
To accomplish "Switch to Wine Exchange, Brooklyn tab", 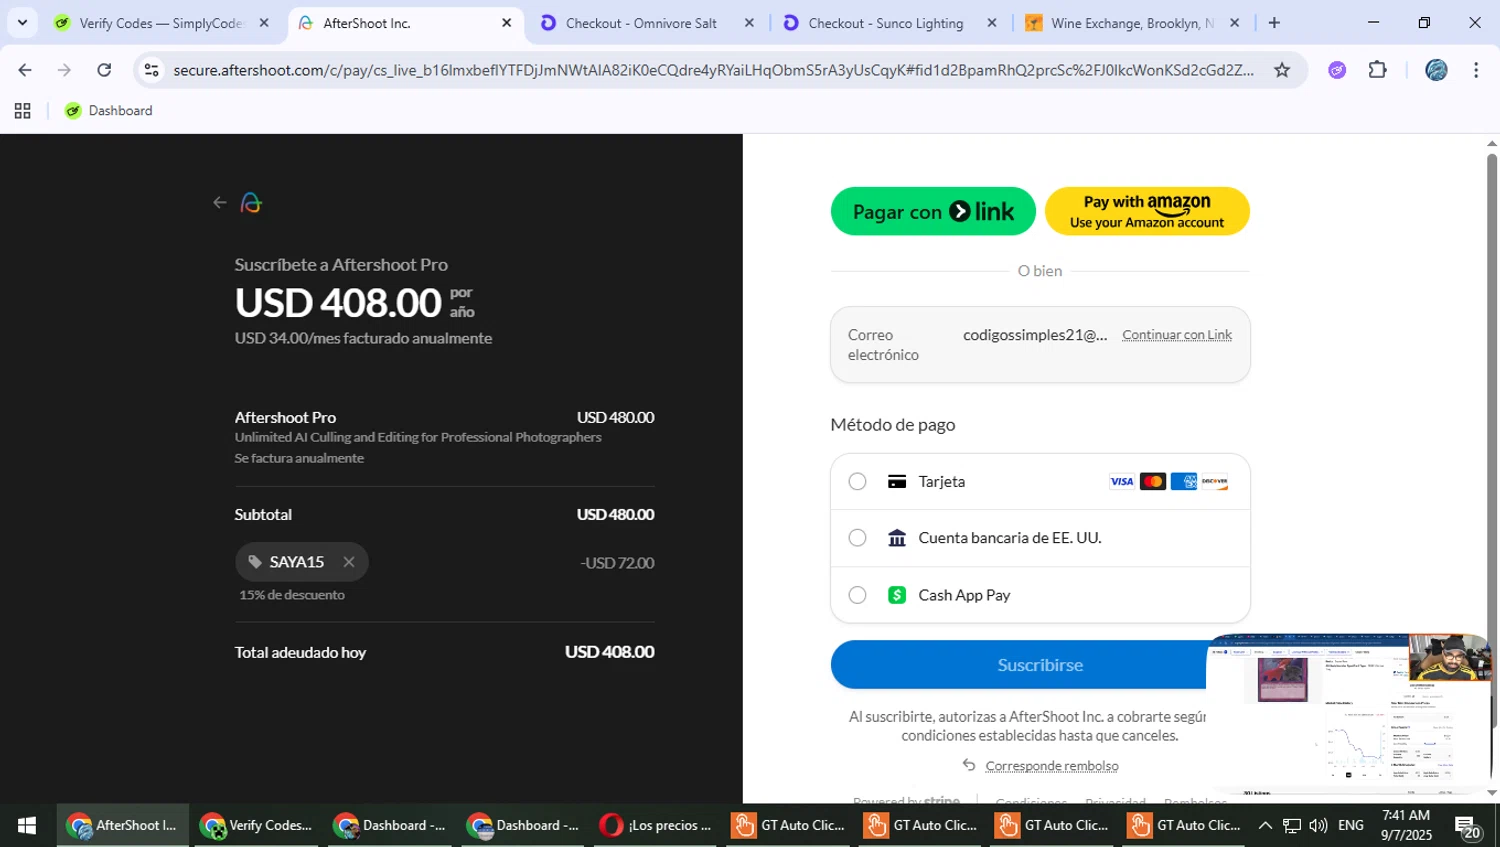I will [1132, 23].
